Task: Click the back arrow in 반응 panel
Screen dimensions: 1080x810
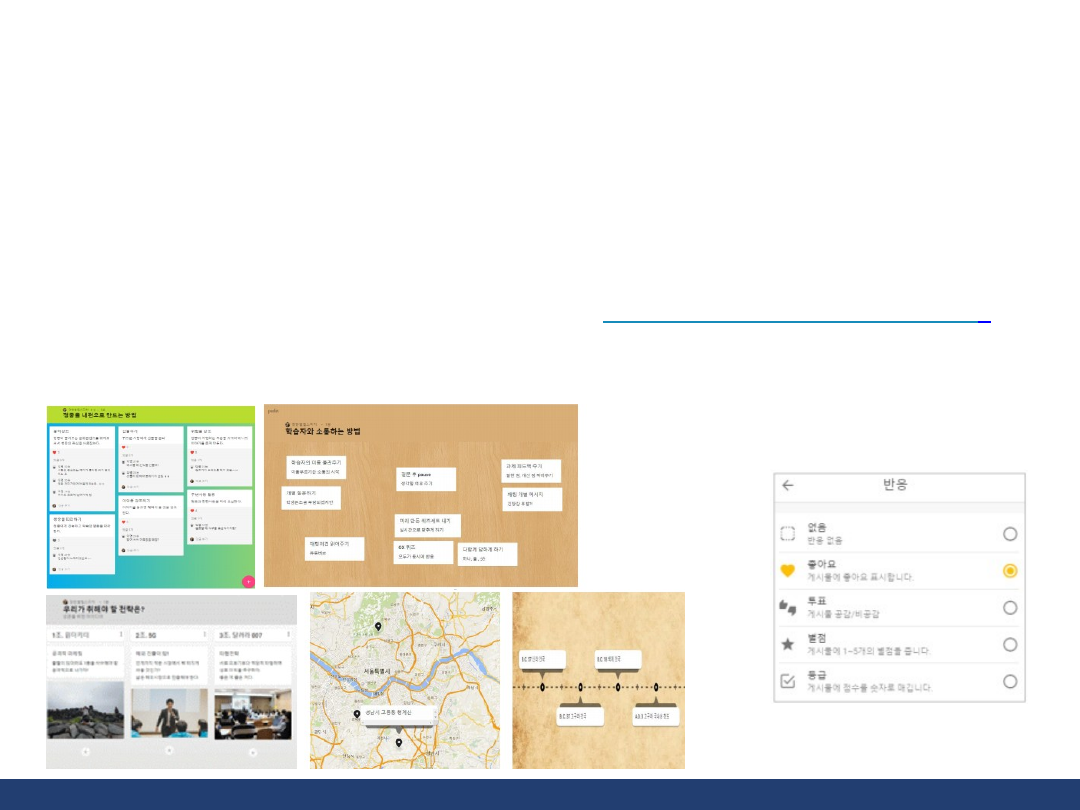Action: pos(788,485)
